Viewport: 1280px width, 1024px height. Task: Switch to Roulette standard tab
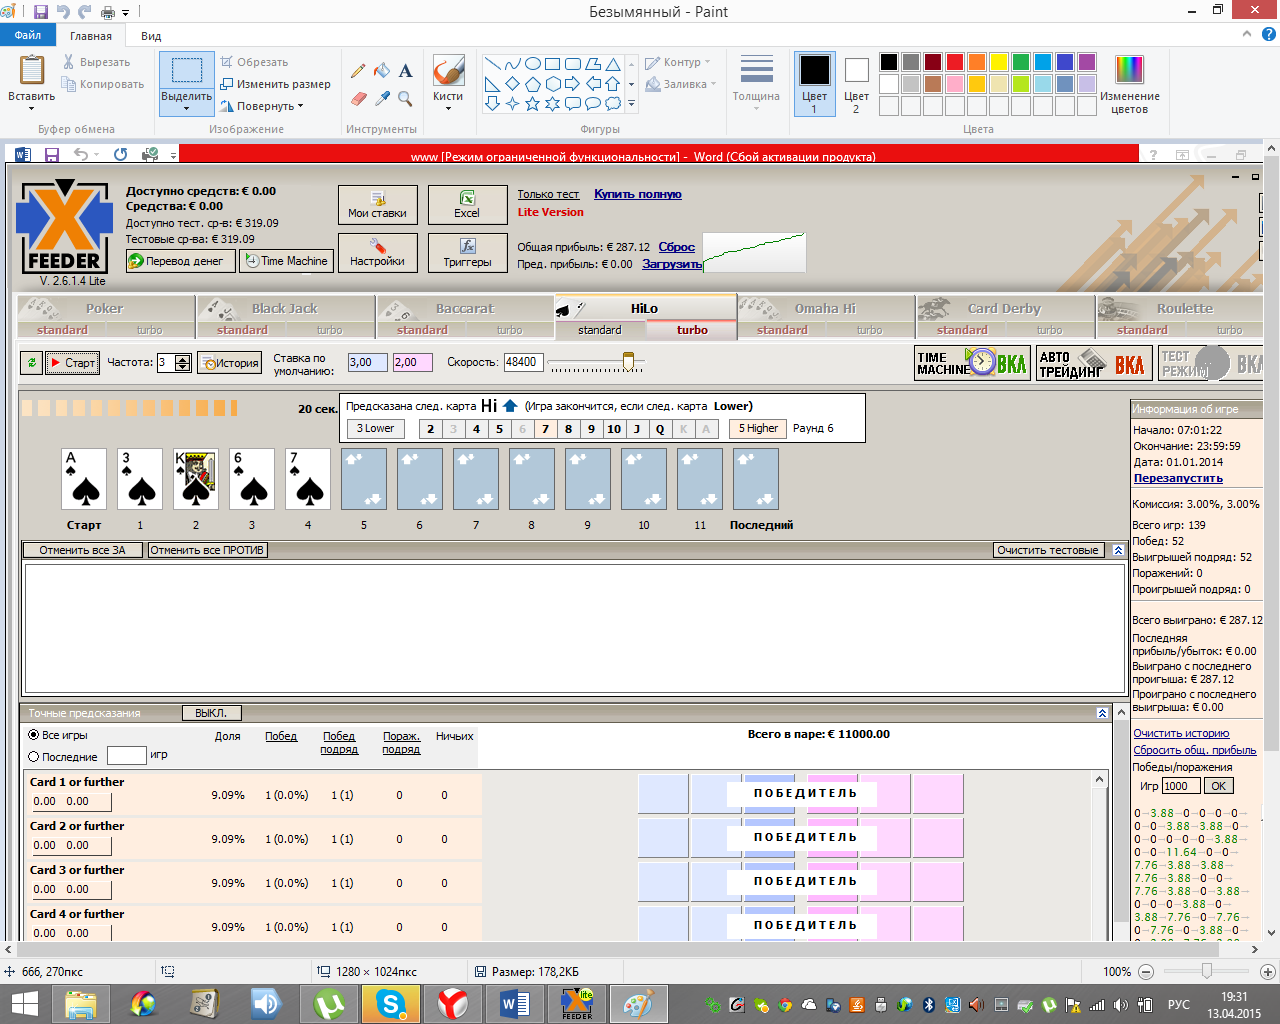point(1141,330)
